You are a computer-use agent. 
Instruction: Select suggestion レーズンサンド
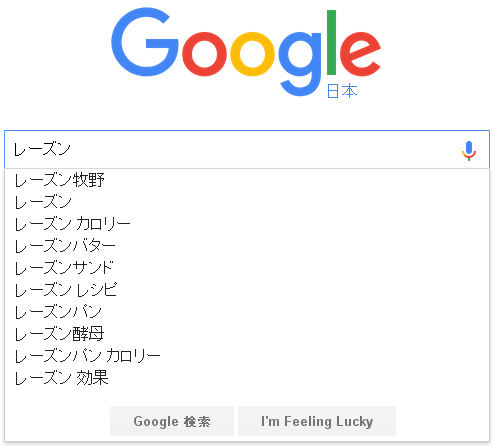click(247, 268)
